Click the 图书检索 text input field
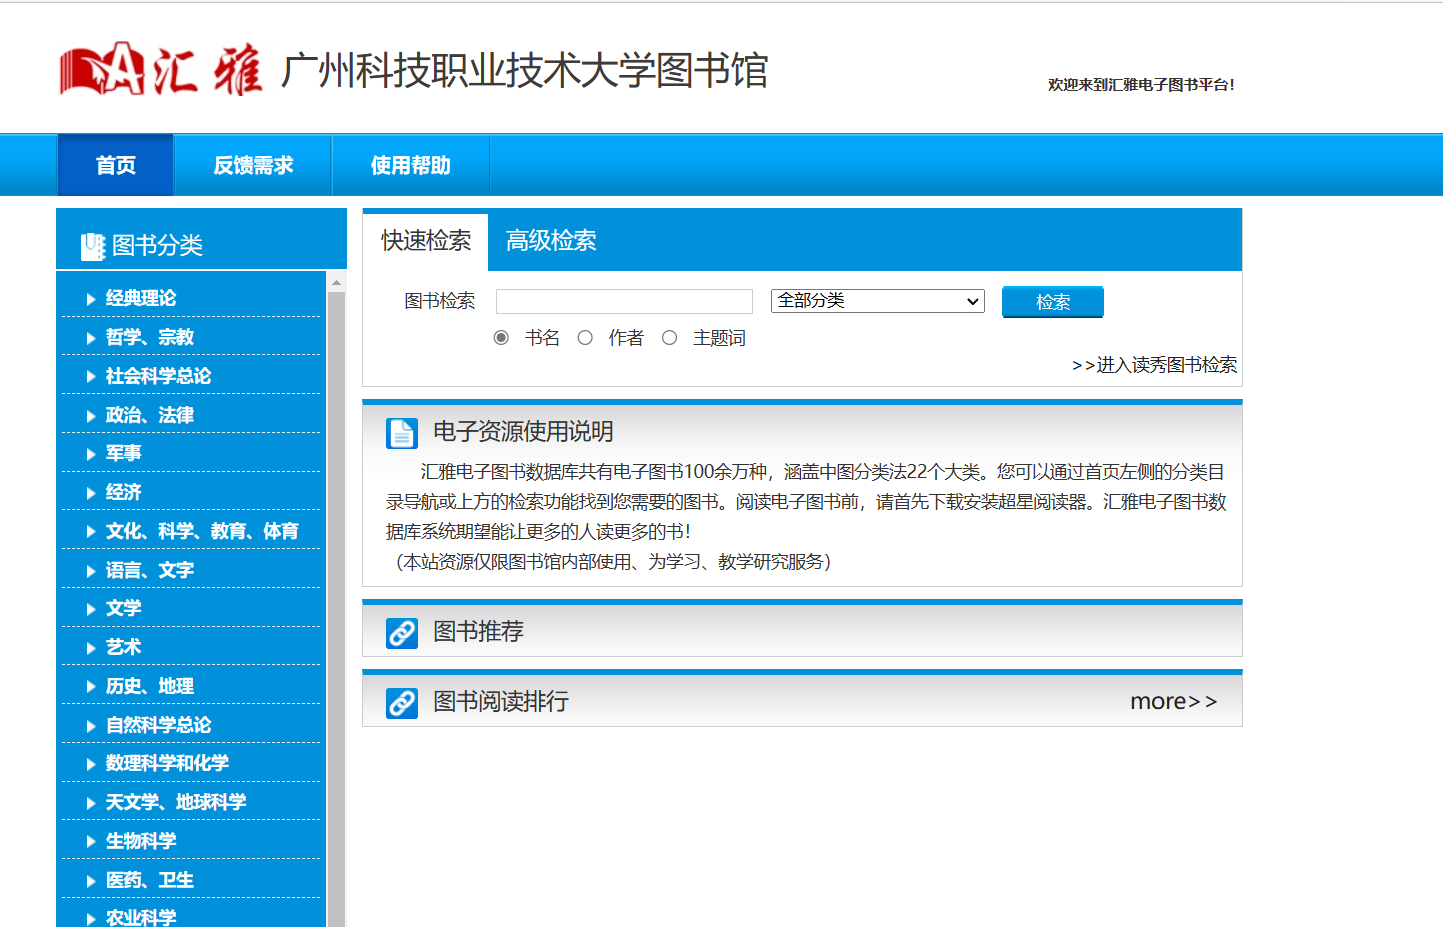The image size is (1443, 927). (624, 301)
